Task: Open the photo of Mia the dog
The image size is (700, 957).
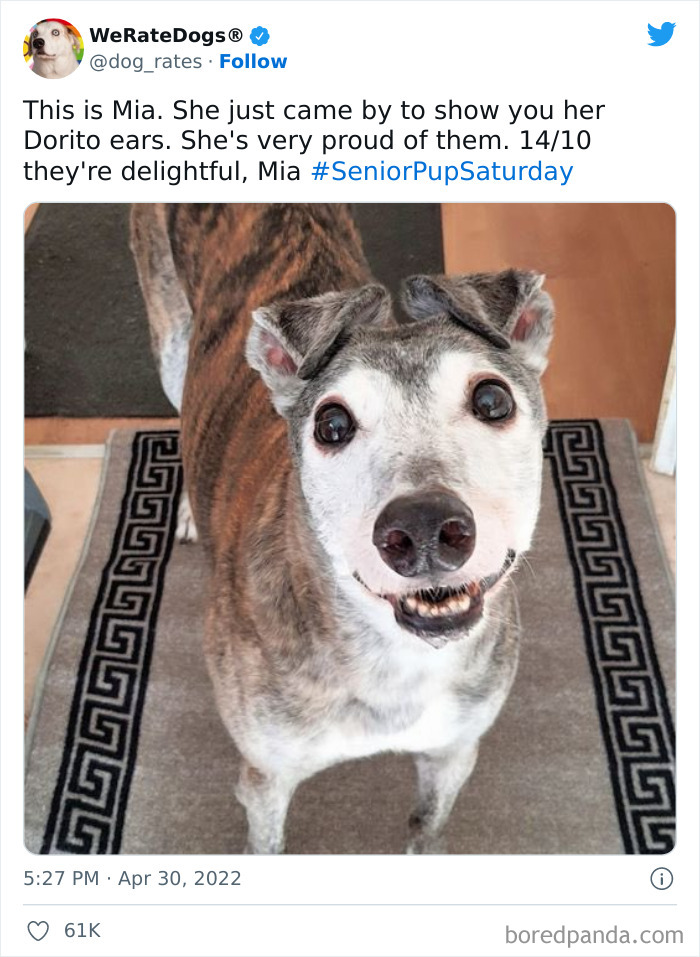Action: (x=350, y=529)
